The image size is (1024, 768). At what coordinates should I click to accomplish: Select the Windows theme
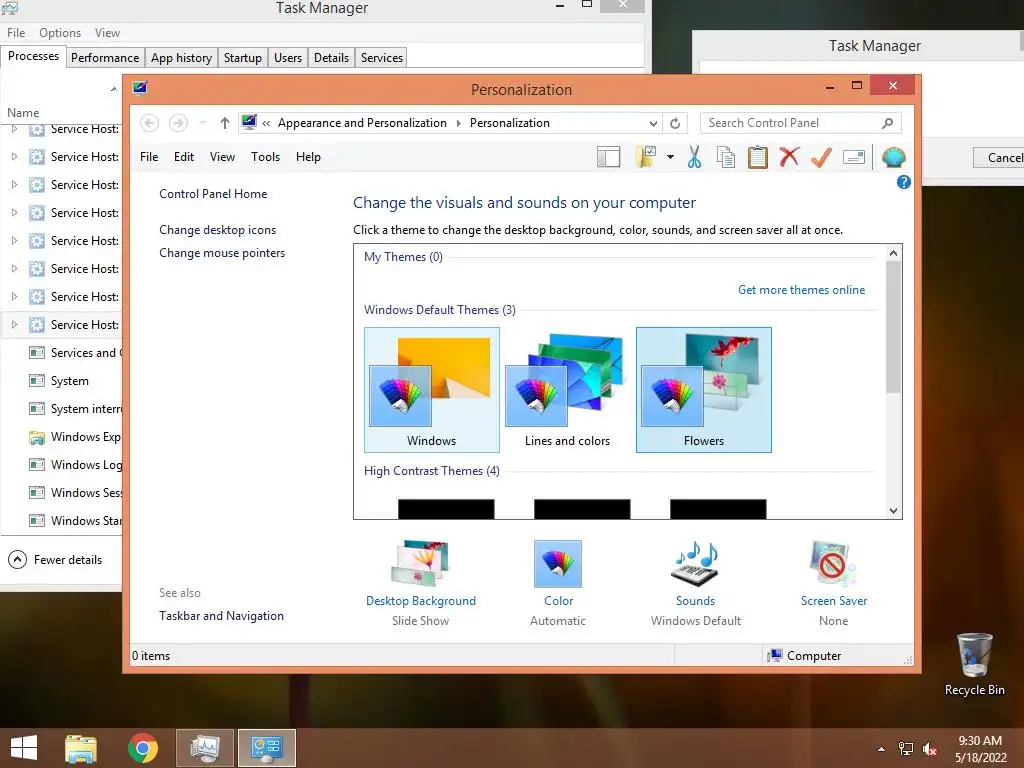[432, 390]
